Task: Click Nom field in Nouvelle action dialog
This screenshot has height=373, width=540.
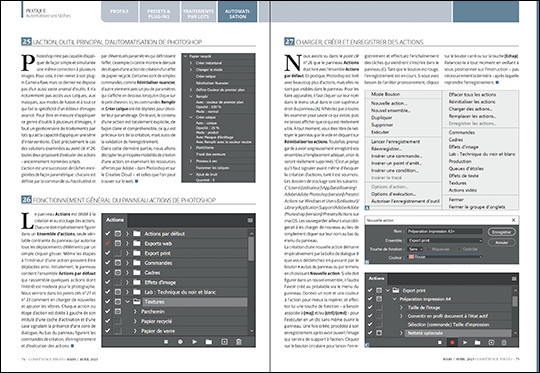Action: coord(445,231)
